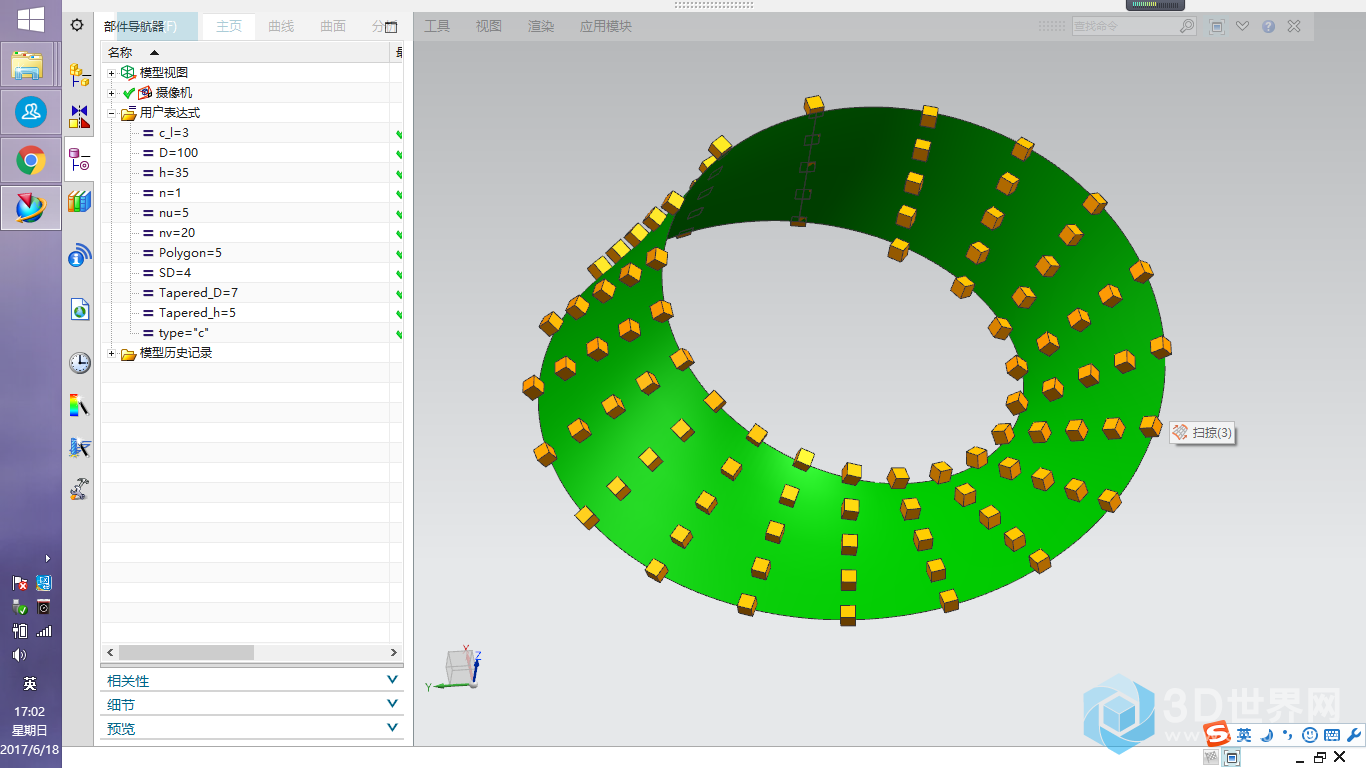The image size is (1366, 768).
Task: Click the navigator horizontal scrollbar thumb
Action: [186, 652]
